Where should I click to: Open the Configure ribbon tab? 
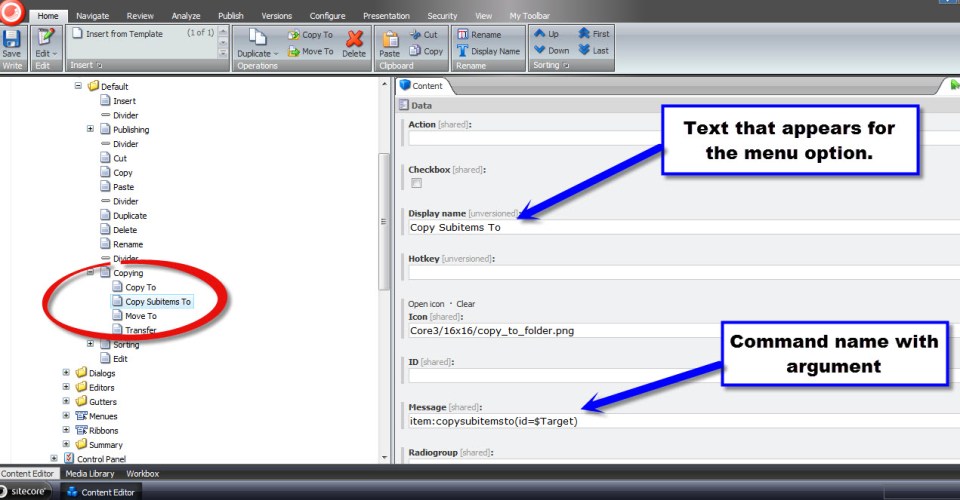click(328, 16)
